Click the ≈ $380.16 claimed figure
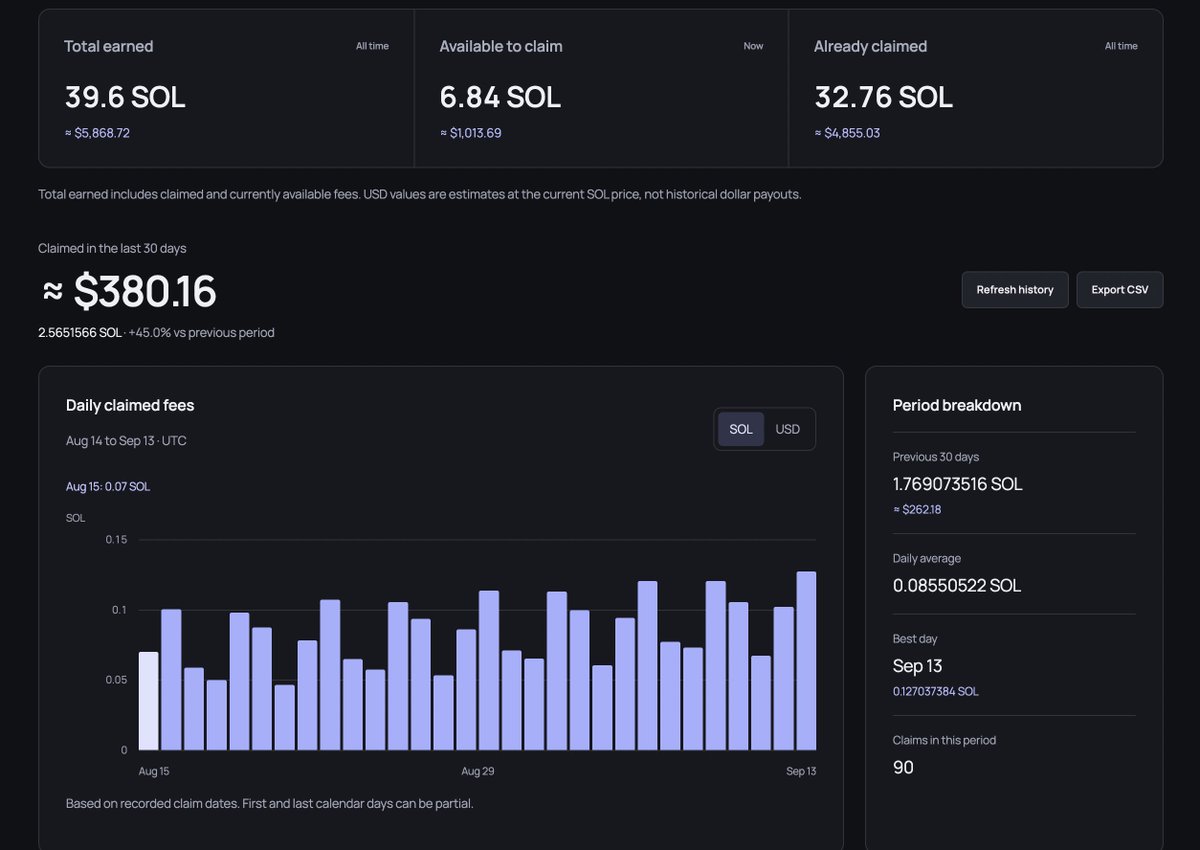 [128, 291]
